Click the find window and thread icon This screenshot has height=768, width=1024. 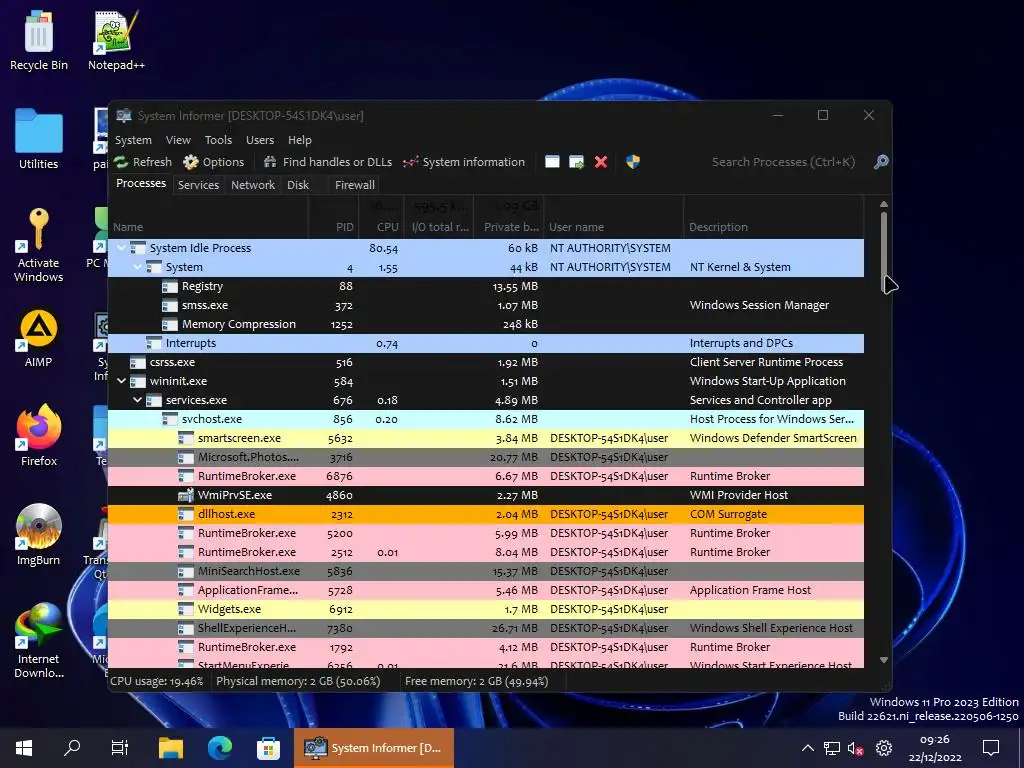577,162
